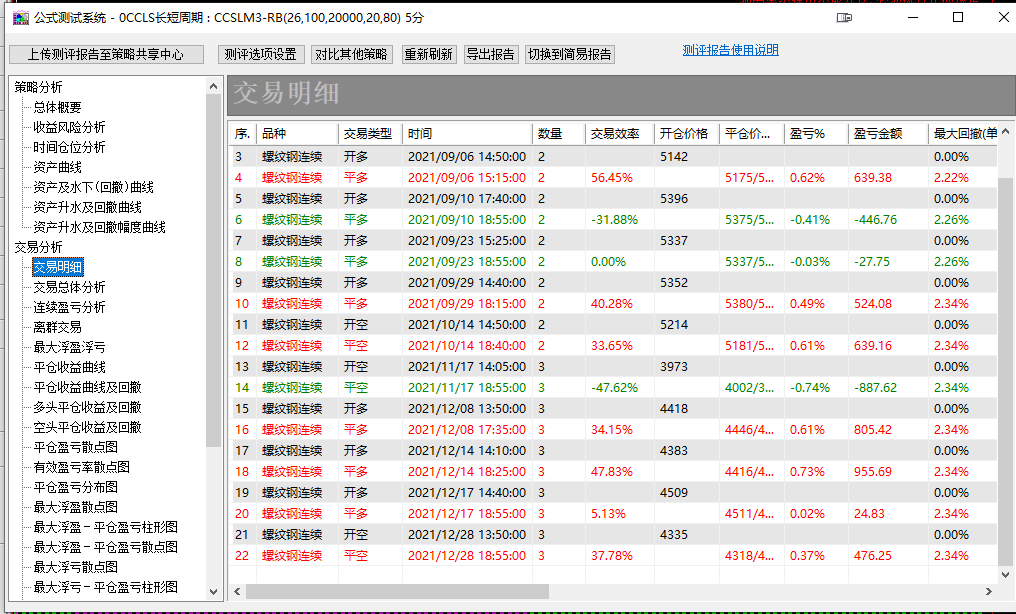Screen dimensions: 1016x614
Task: Click table horizontal scroll-right arrow
Action: pos(989,591)
